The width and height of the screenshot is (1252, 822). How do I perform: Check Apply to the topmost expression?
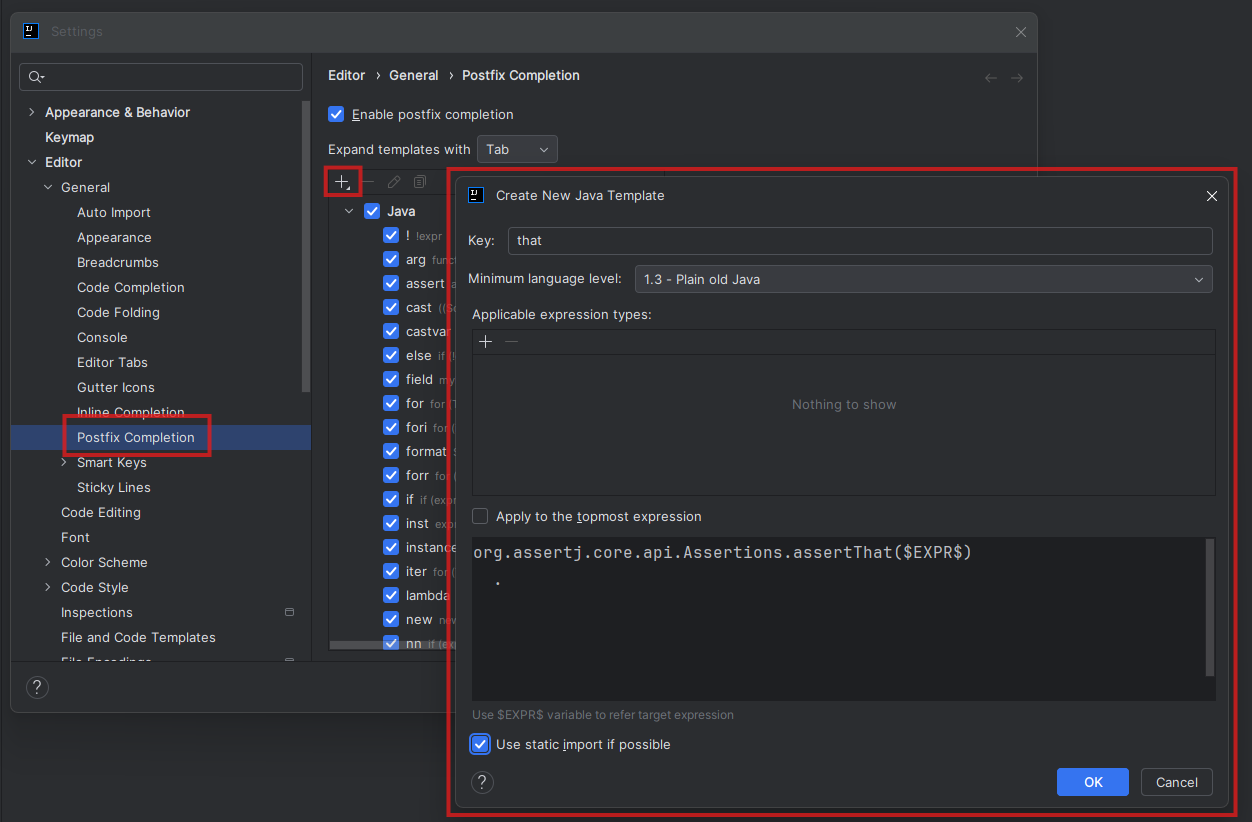coord(480,516)
